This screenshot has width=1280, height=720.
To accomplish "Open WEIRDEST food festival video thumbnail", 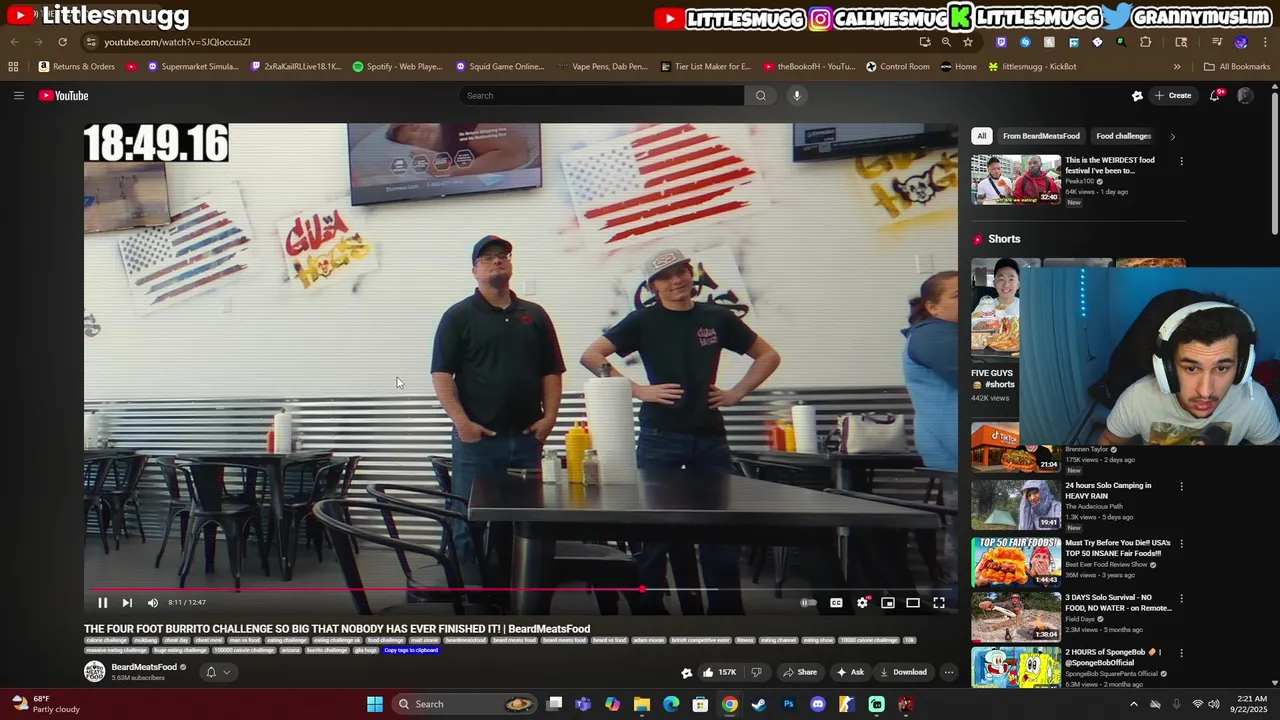I will click(1016, 180).
